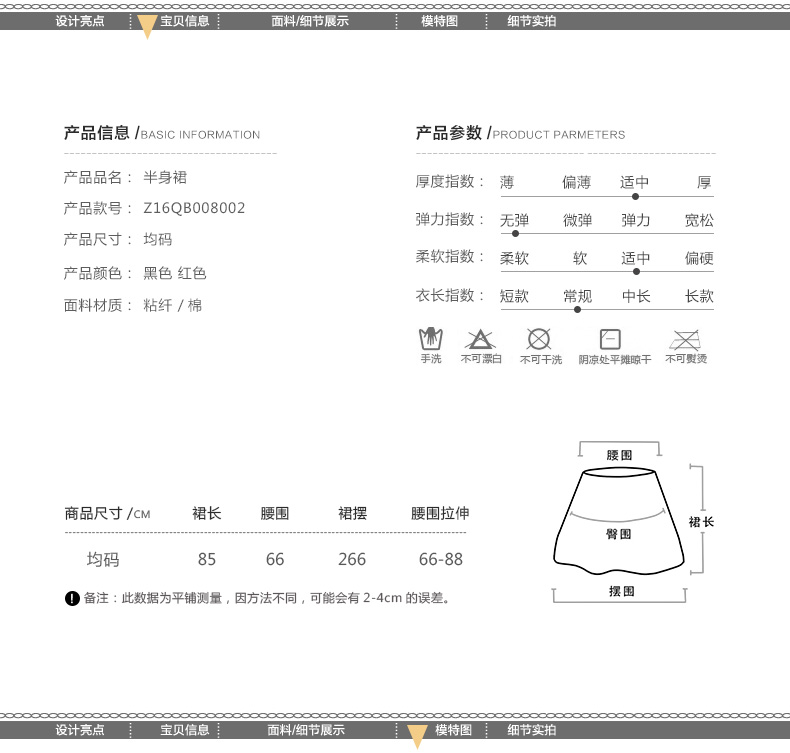Click the yellow triangle marker in bottom navigation bar
790x753 pixels.
click(x=417, y=737)
